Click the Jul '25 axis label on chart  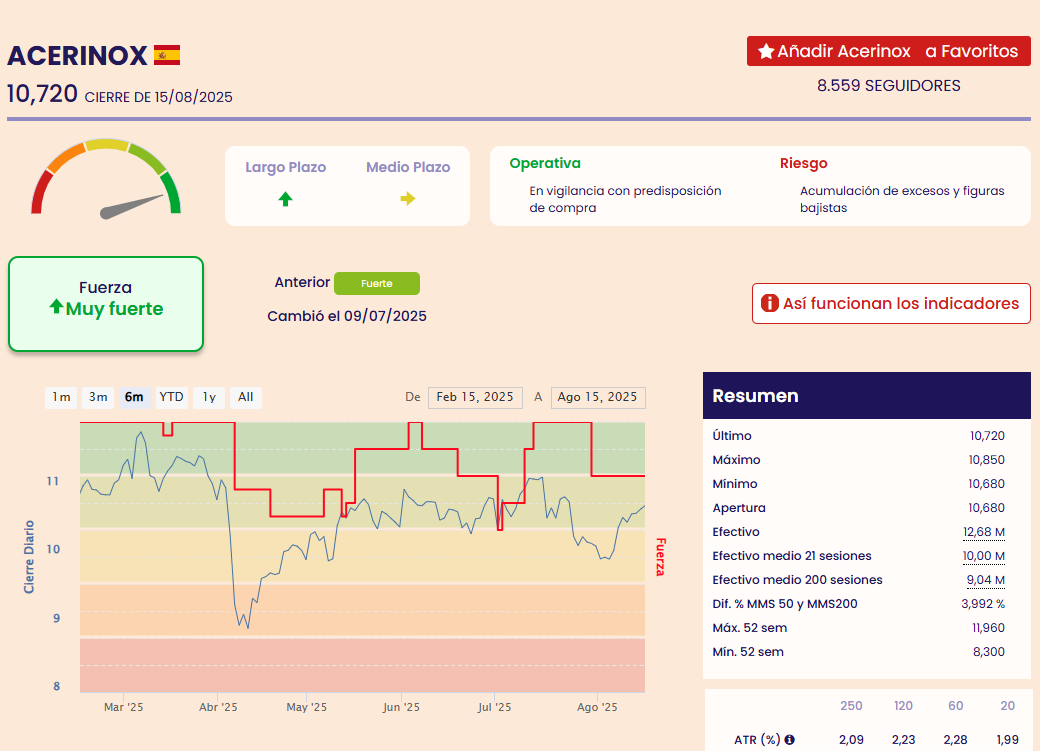(x=495, y=707)
